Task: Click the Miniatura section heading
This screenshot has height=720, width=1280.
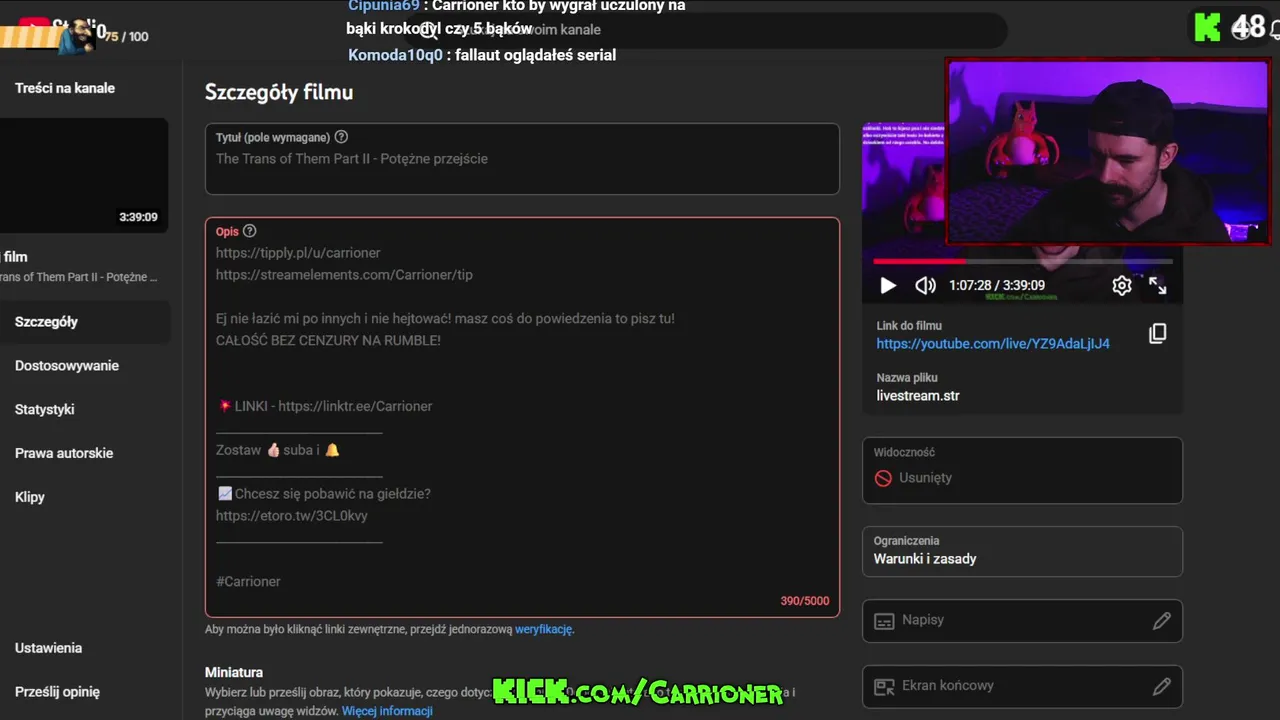Action: [x=234, y=672]
